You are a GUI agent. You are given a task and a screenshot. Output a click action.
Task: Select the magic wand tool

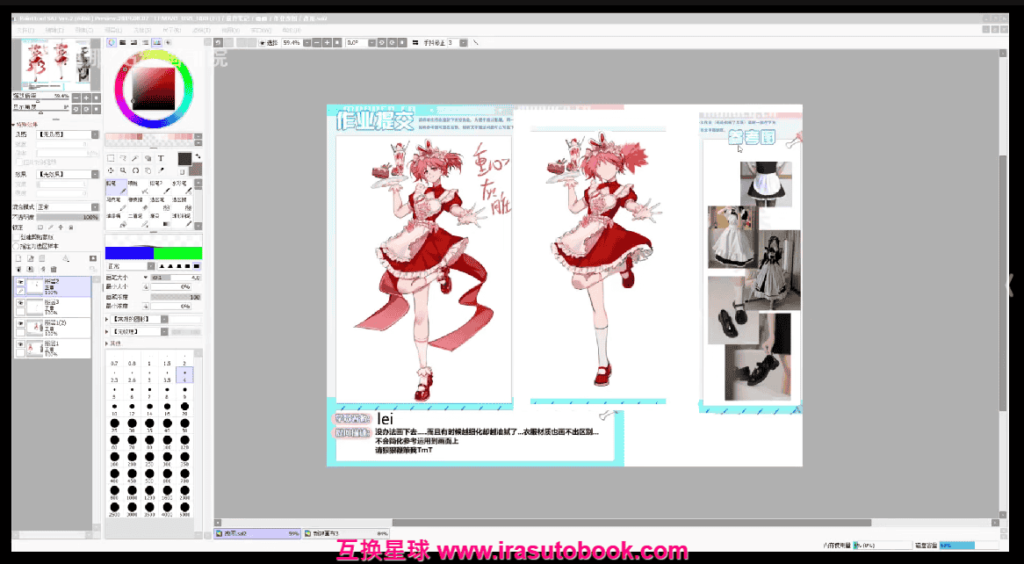(135, 158)
